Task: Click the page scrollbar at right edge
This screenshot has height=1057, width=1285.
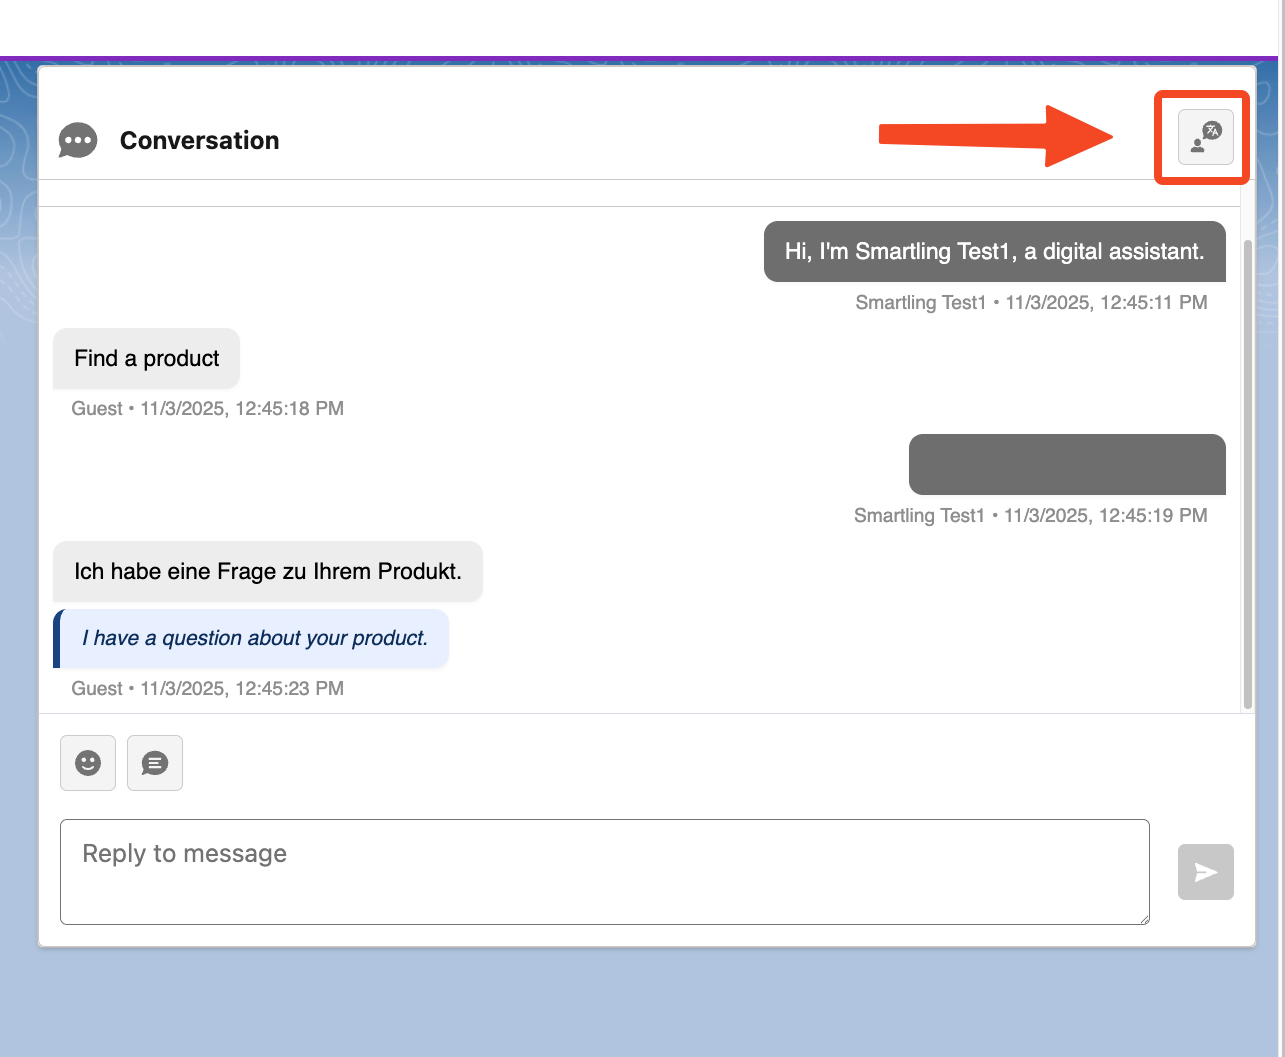Action: point(1281,500)
